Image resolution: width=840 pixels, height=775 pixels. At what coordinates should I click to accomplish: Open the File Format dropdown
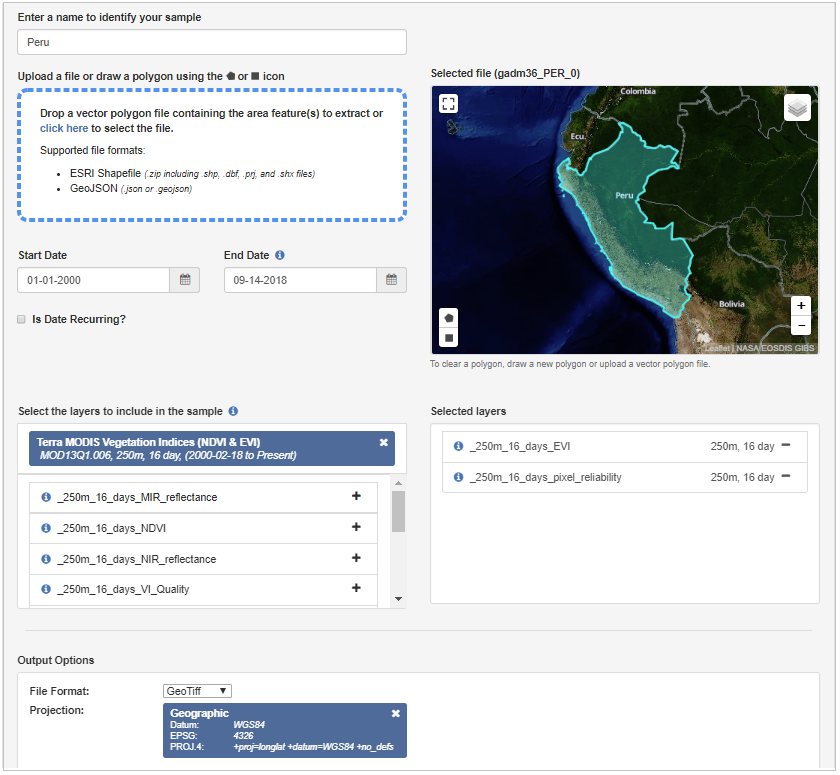[197, 691]
